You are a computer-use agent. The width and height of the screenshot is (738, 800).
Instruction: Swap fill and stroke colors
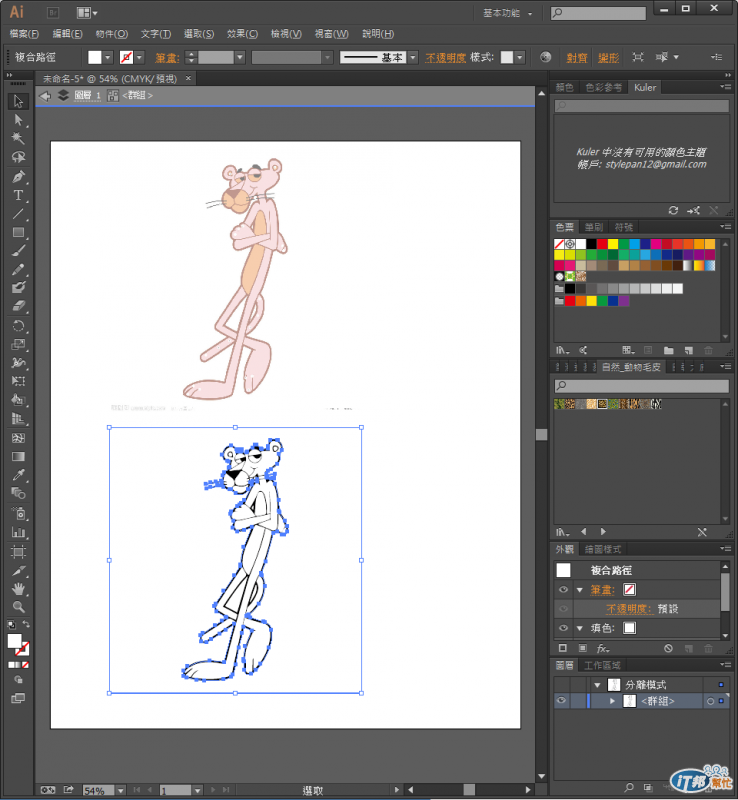[x=26, y=624]
